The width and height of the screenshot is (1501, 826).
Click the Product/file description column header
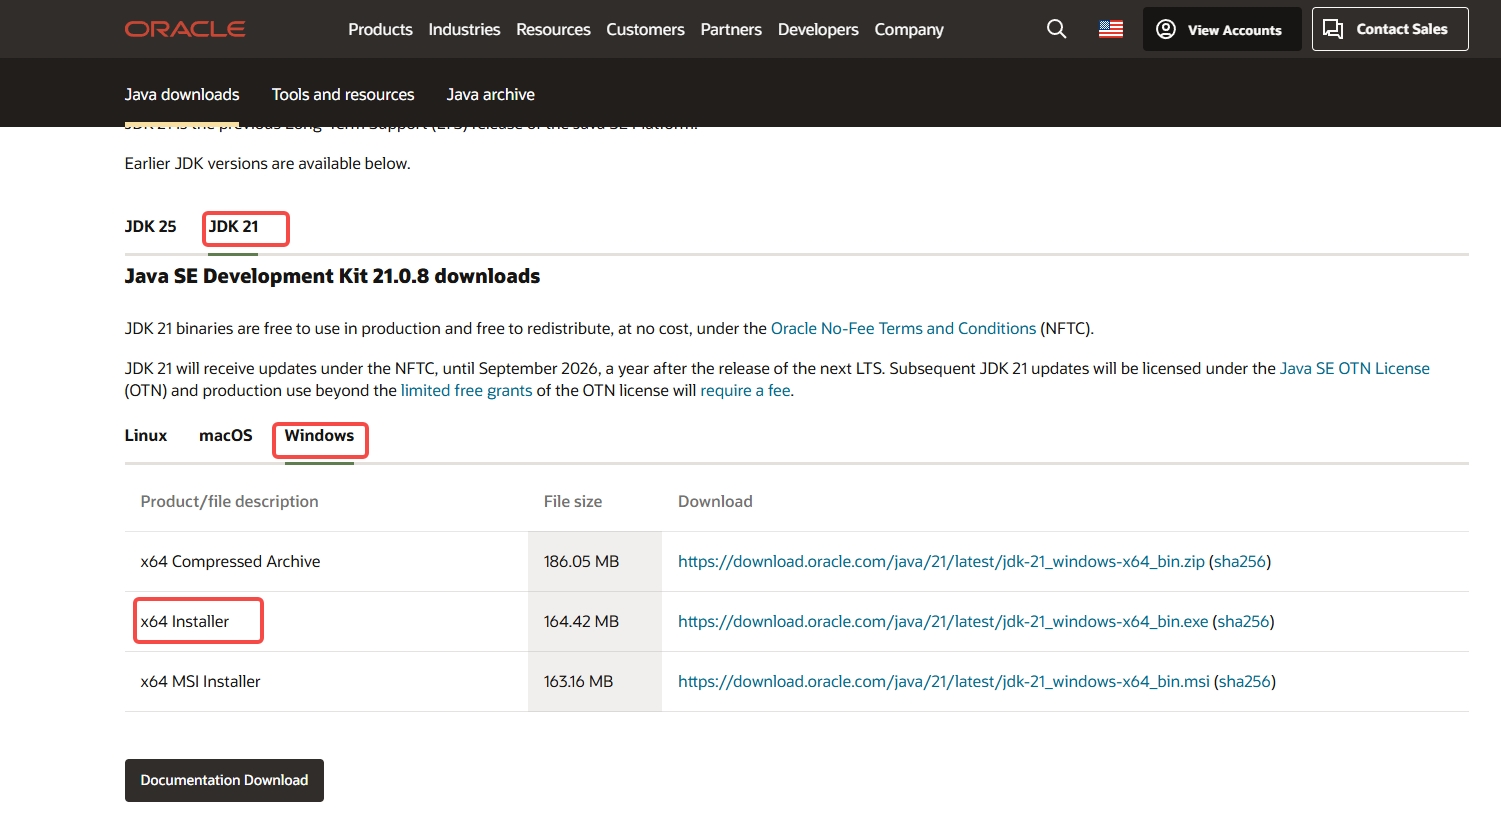pos(229,501)
